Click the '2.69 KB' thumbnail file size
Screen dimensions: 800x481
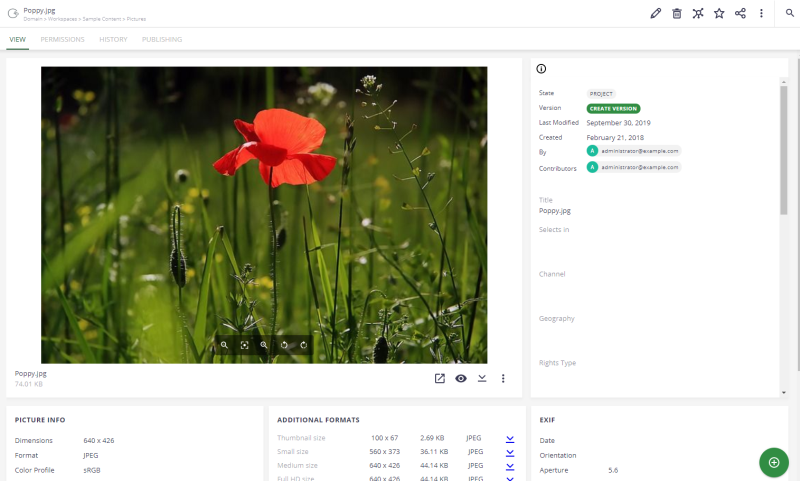click(x=432, y=438)
